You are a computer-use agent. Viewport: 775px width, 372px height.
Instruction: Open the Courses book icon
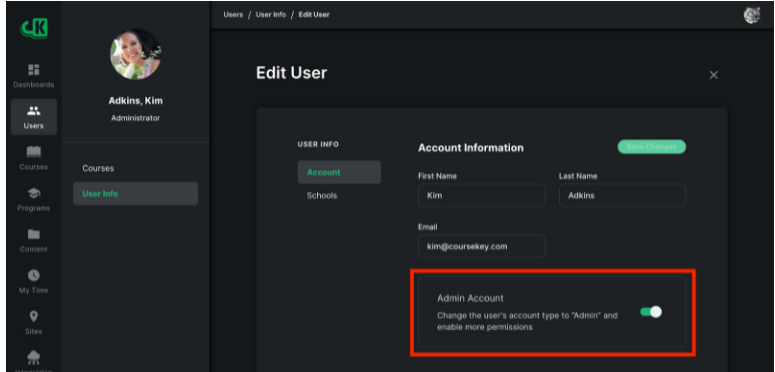[x=34, y=152]
